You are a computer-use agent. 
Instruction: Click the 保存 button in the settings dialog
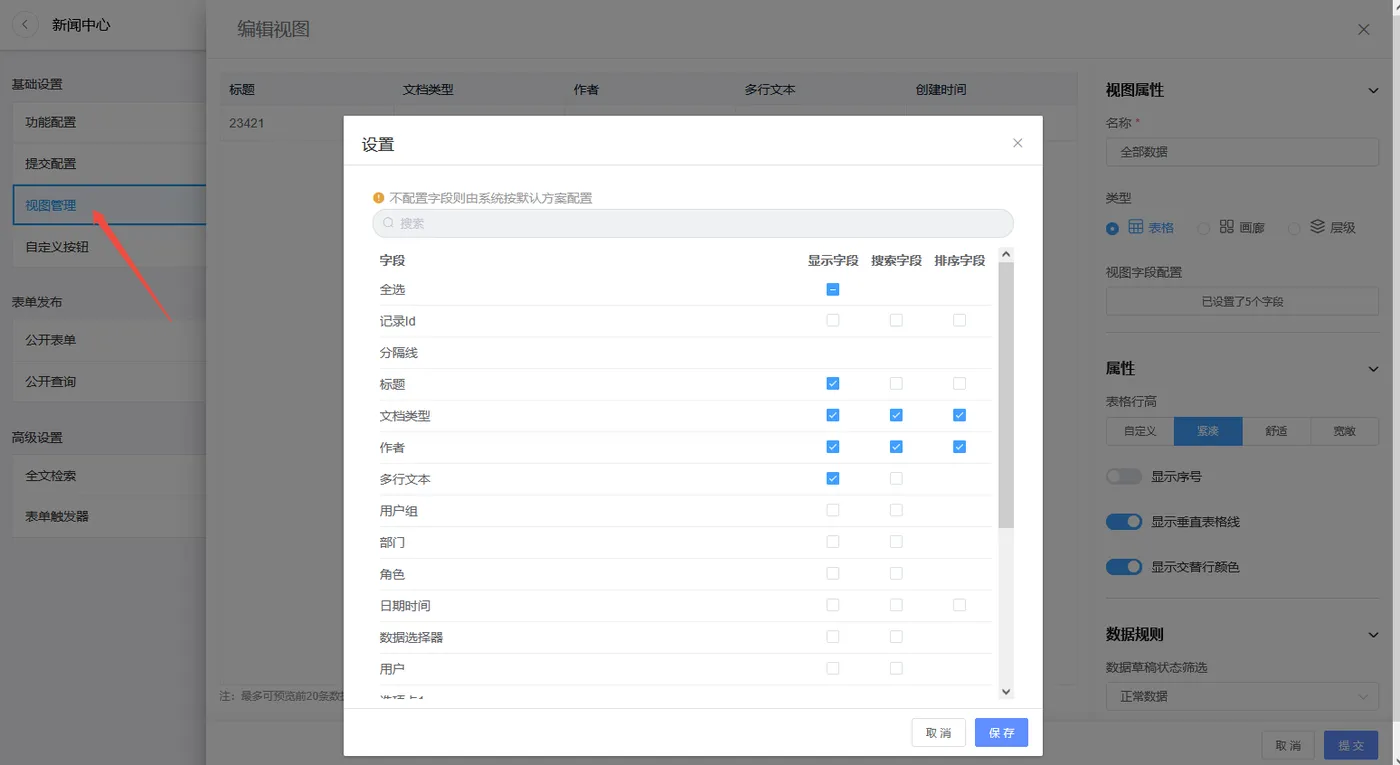(x=1001, y=732)
